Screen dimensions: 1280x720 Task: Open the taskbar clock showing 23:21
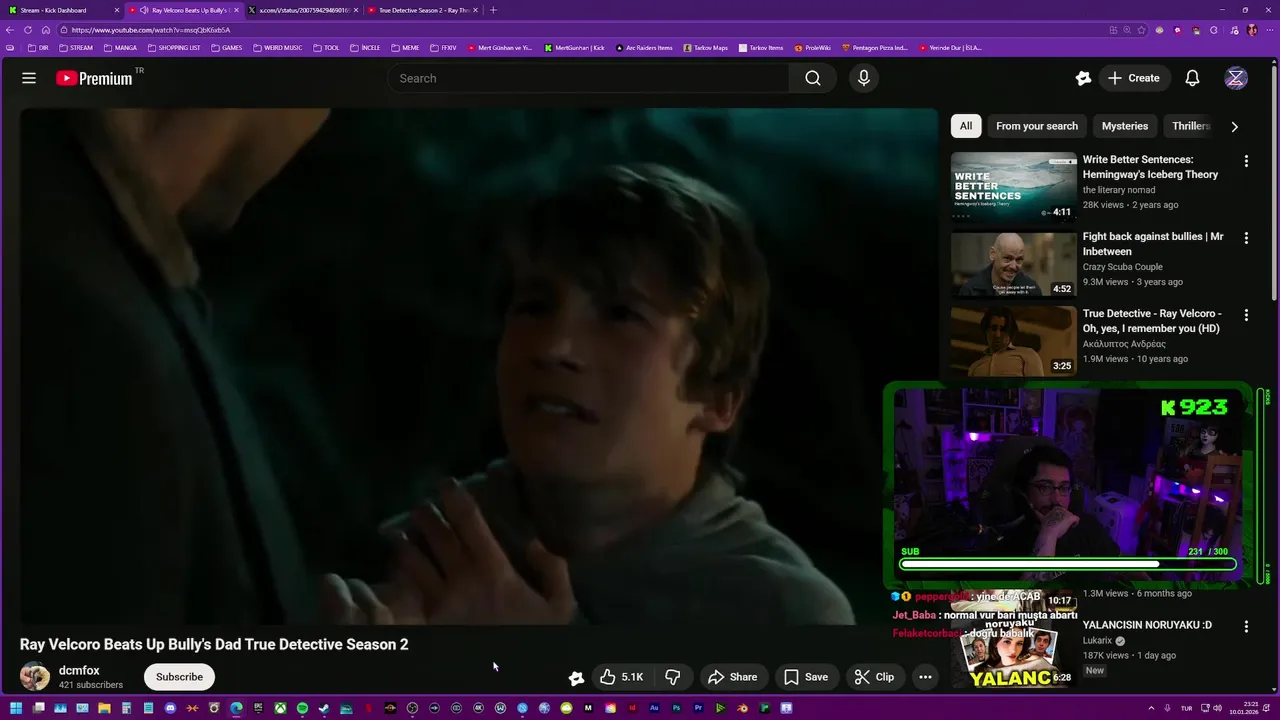1243,708
